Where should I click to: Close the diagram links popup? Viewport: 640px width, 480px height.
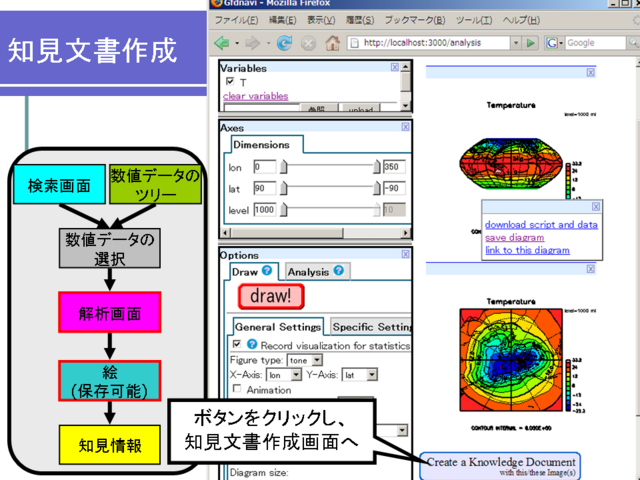tap(596, 207)
